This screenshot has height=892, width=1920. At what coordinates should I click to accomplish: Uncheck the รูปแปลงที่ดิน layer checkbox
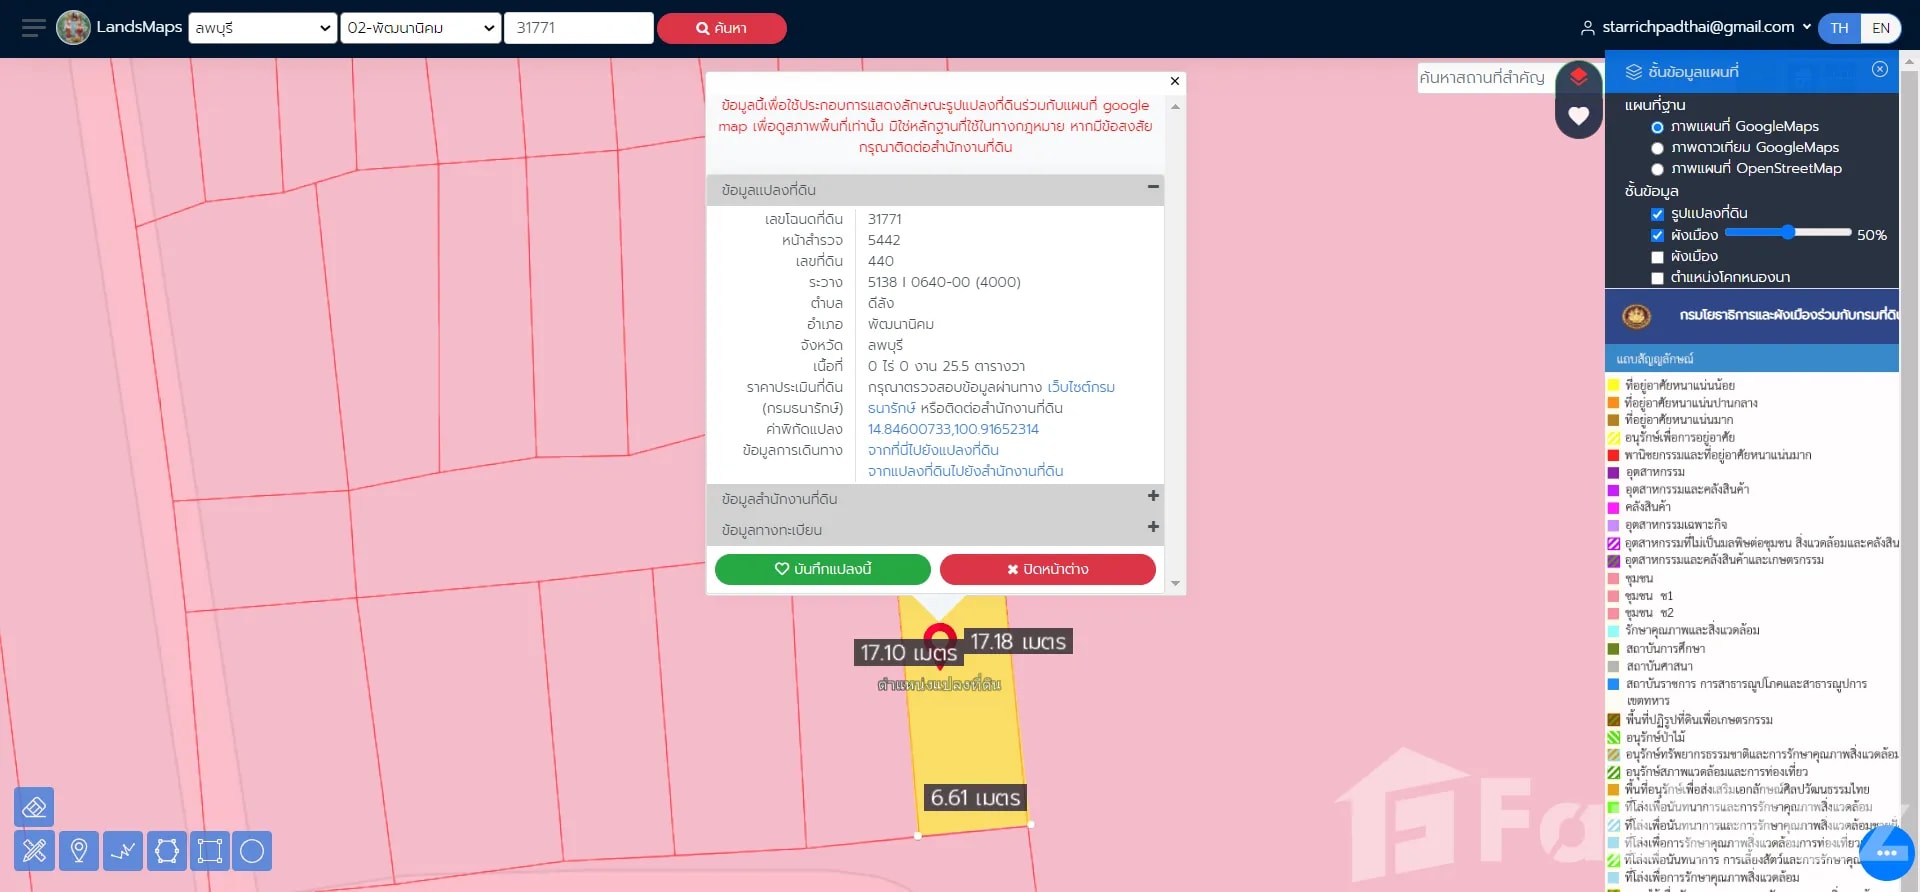click(x=1657, y=214)
